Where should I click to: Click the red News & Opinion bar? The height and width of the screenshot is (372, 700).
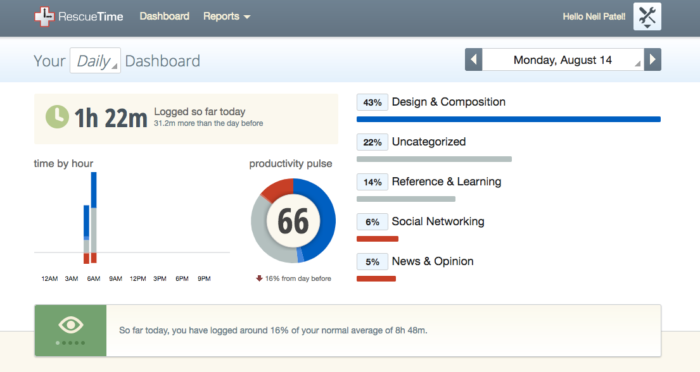(x=376, y=279)
